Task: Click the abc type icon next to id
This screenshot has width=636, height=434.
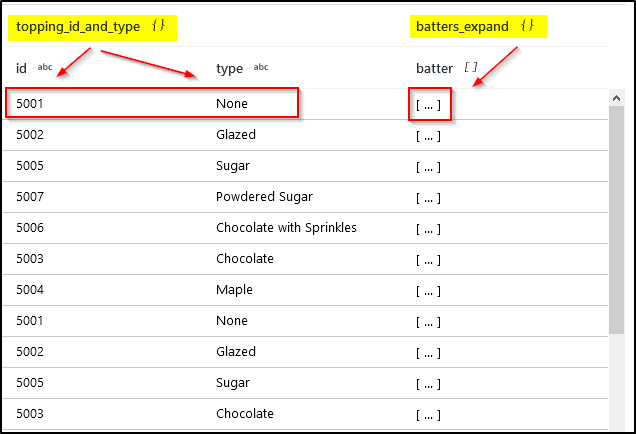Action: pyautogui.click(x=45, y=67)
